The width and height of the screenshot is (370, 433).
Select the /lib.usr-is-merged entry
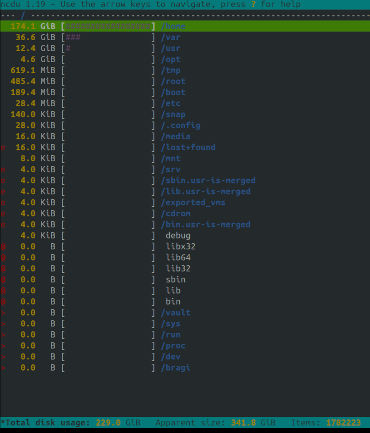tap(206, 191)
